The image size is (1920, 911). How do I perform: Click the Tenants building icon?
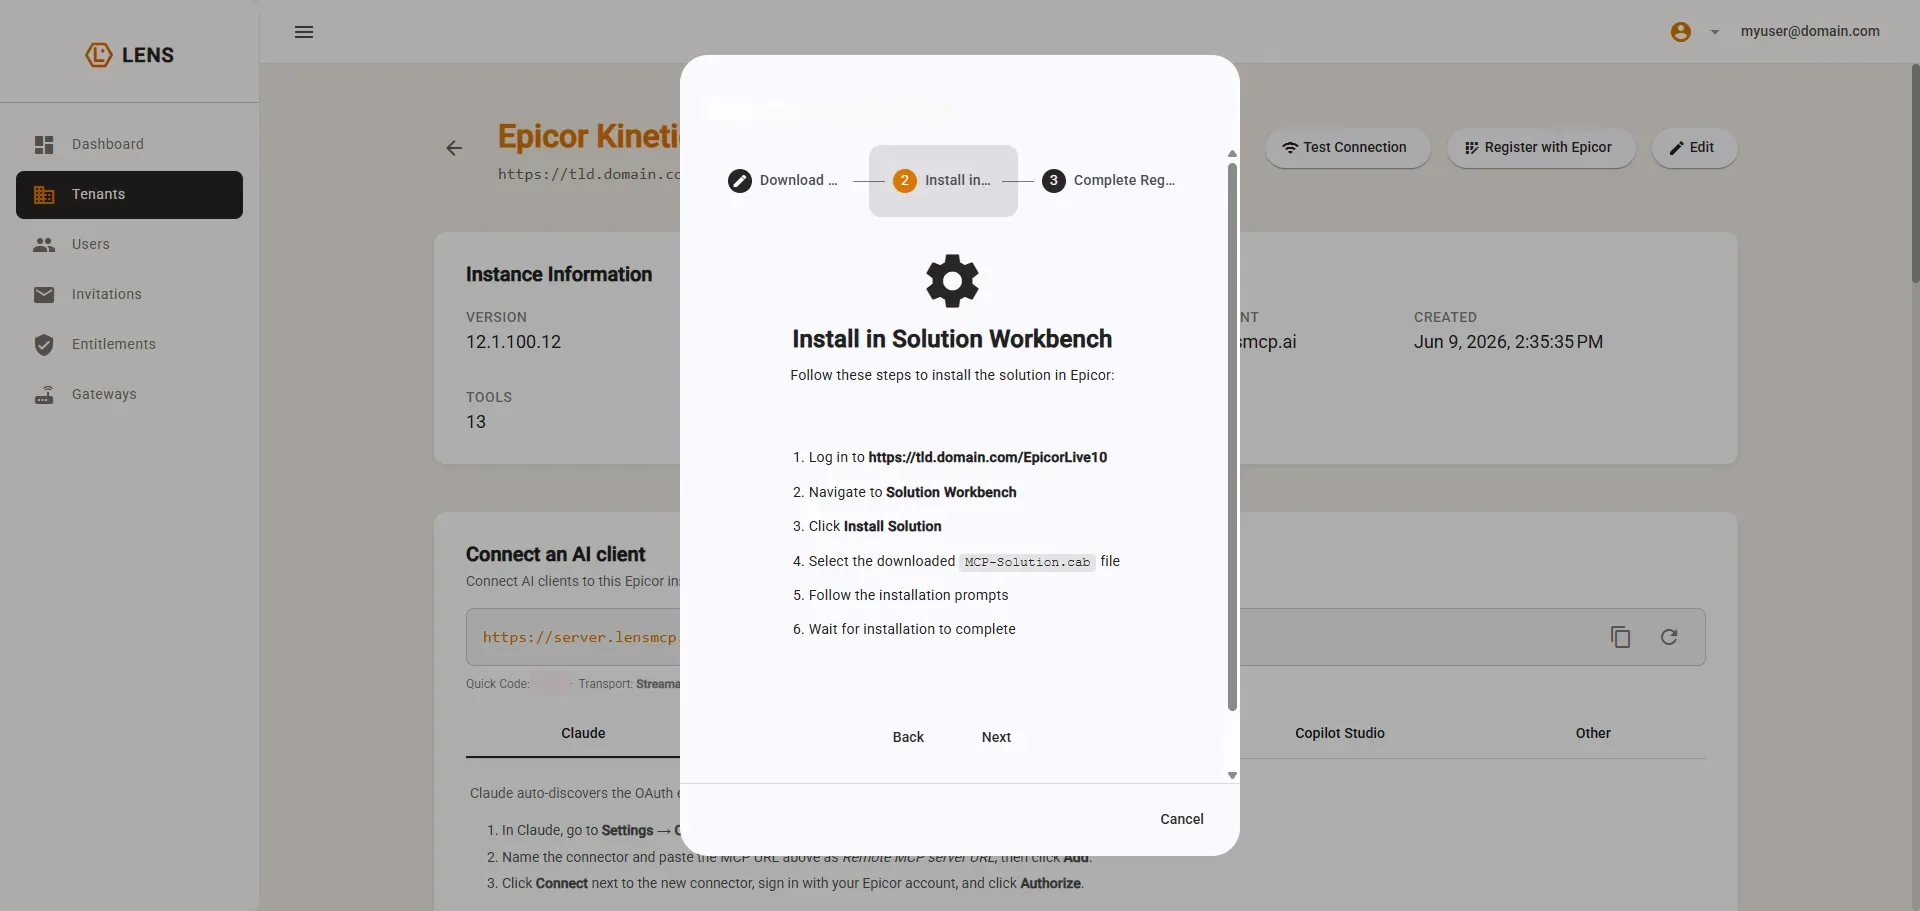click(44, 195)
